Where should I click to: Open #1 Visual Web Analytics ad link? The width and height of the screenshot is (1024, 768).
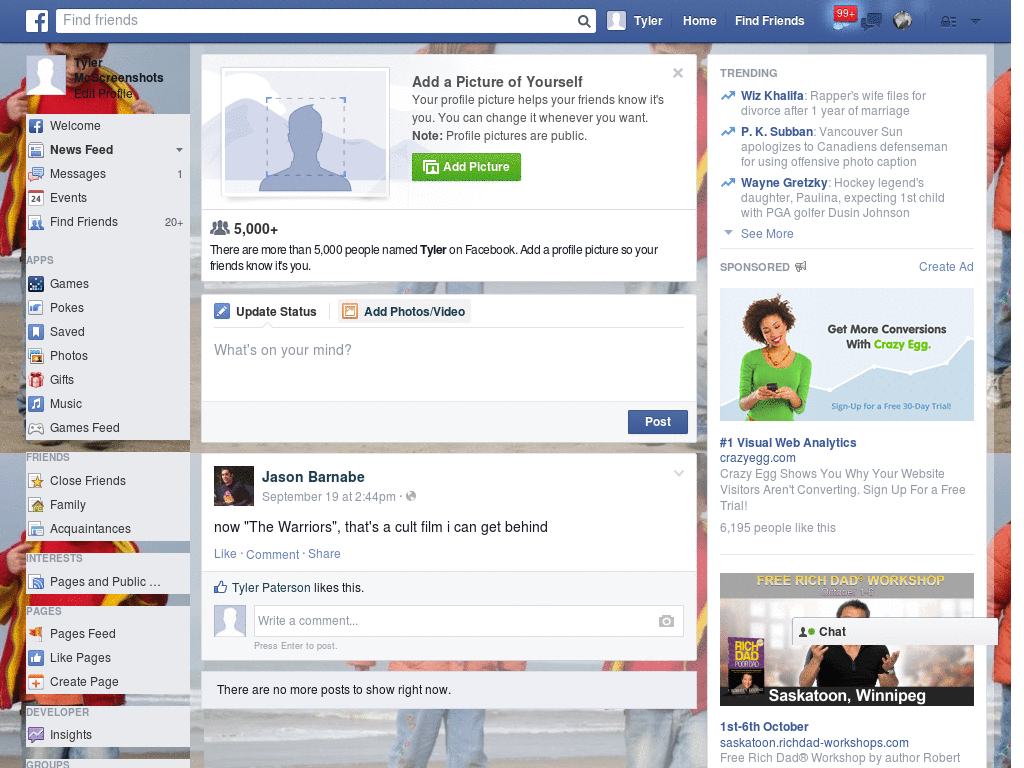tap(788, 443)
